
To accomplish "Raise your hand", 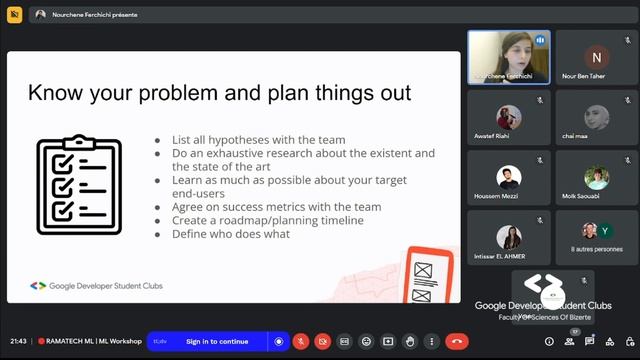I will tap(410, 341).
